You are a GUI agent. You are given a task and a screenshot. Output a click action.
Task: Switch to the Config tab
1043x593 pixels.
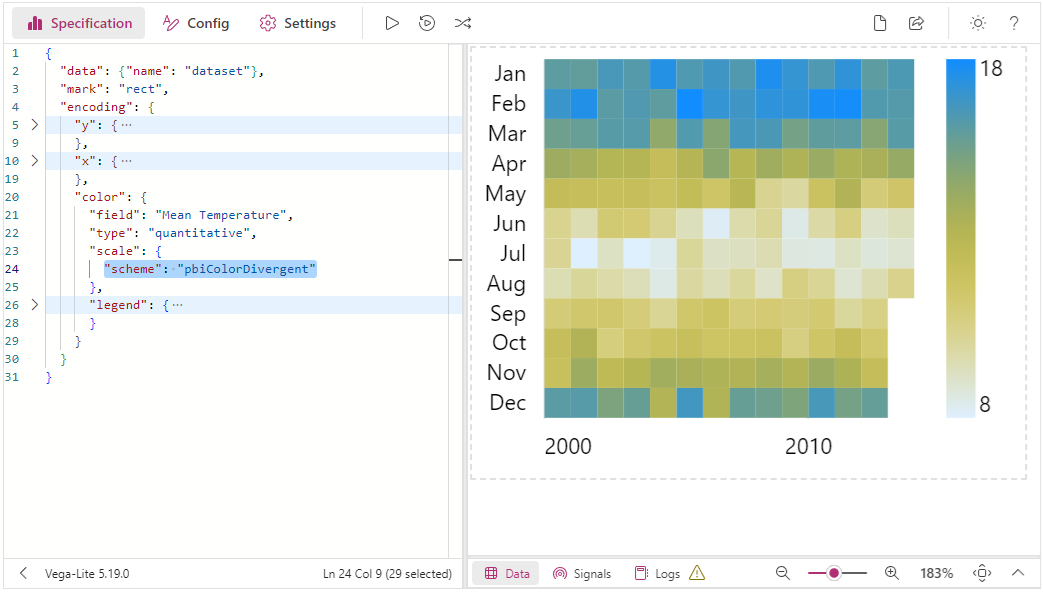pos(196,23)
